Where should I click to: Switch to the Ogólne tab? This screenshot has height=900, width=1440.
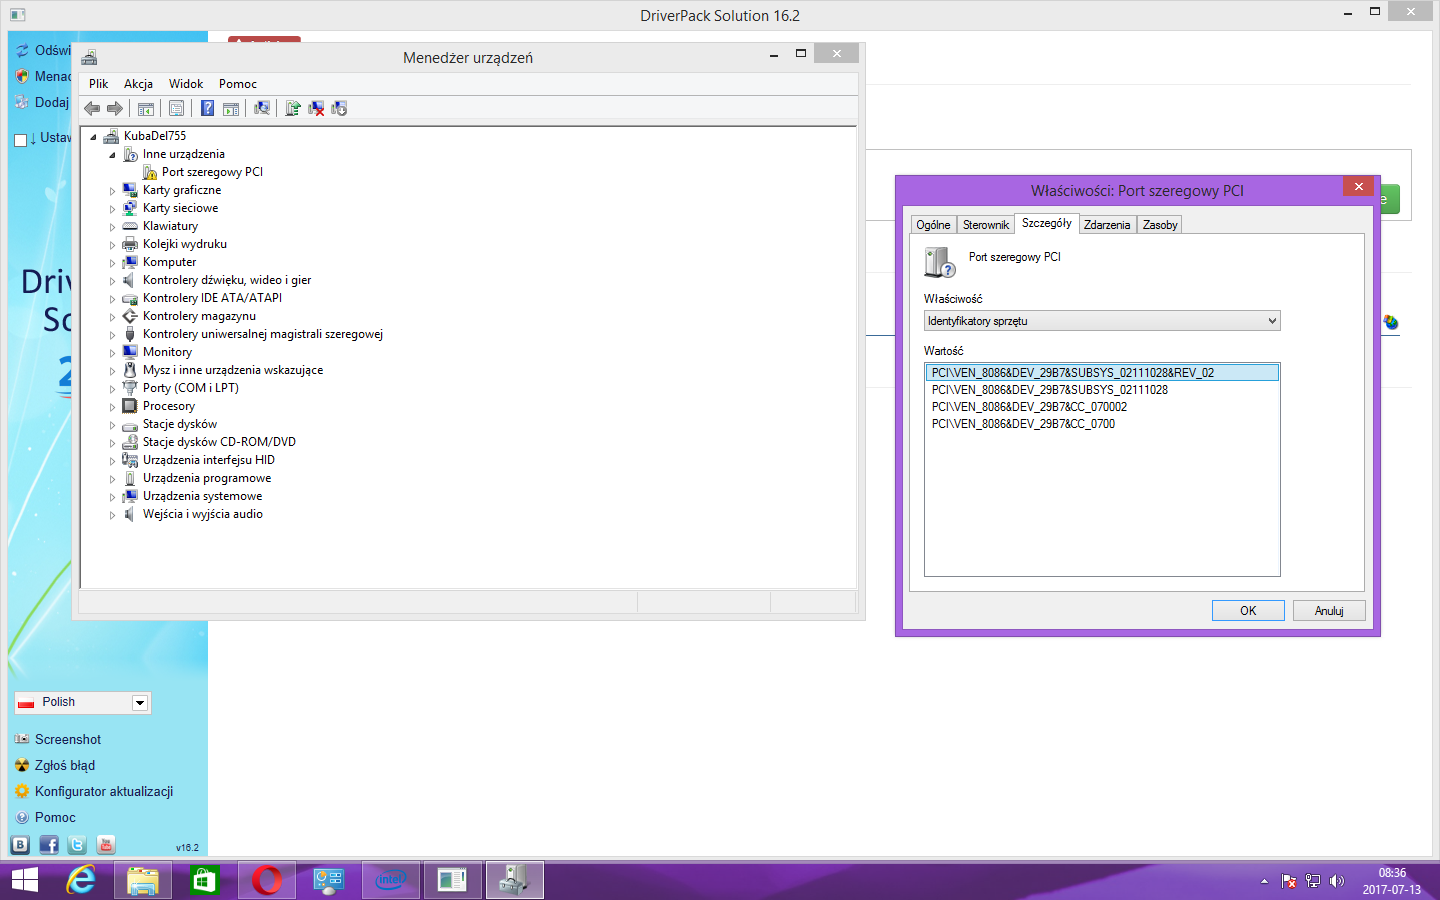[x=933, y=225]
